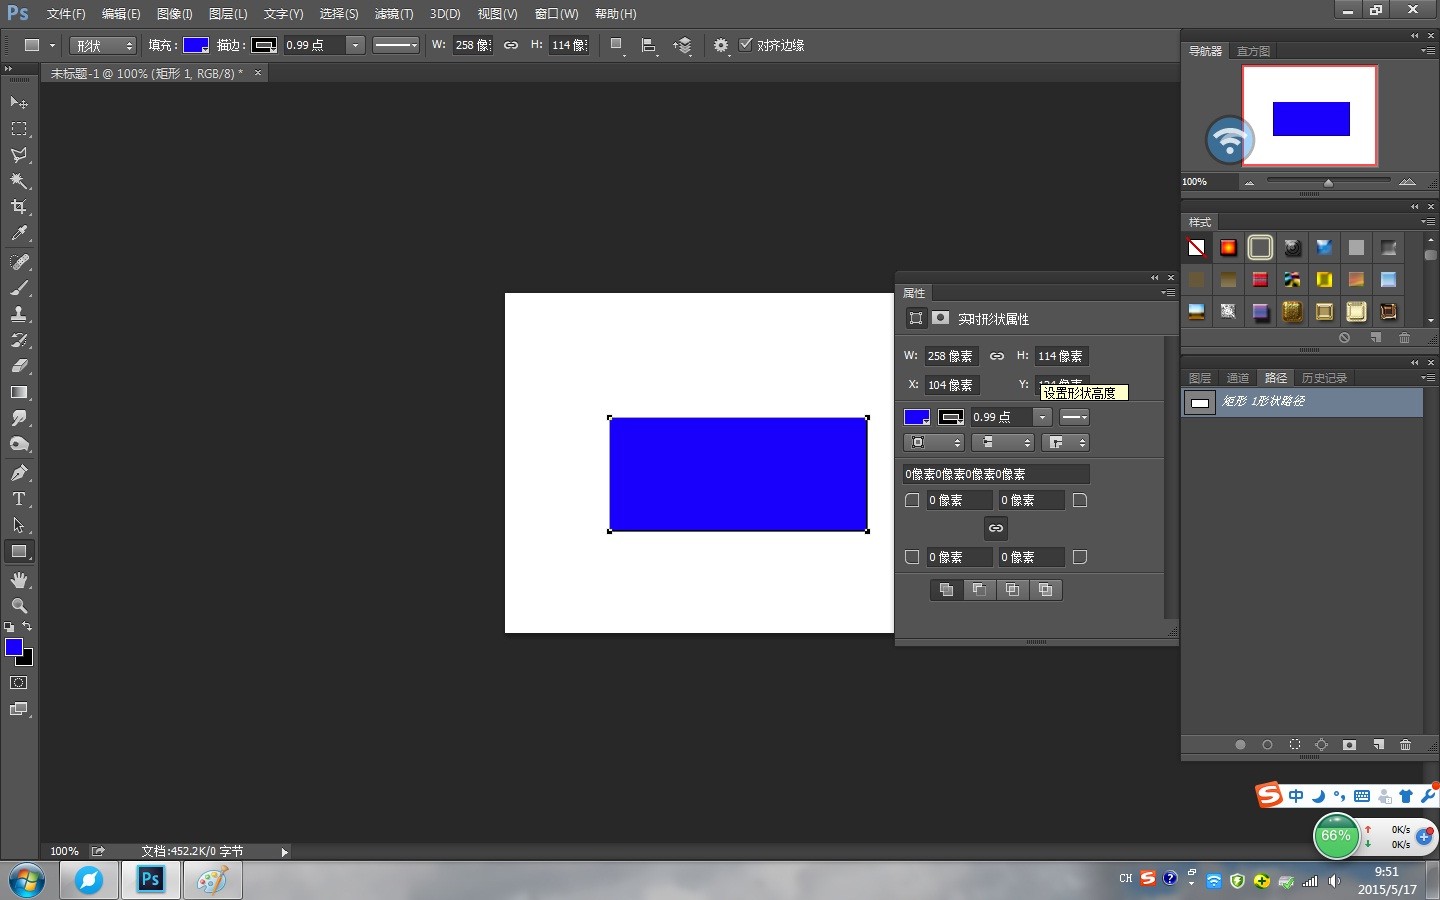
Task: Select the 矩形 1形状路径 path entry
Action: click(x=1302, y=402)
